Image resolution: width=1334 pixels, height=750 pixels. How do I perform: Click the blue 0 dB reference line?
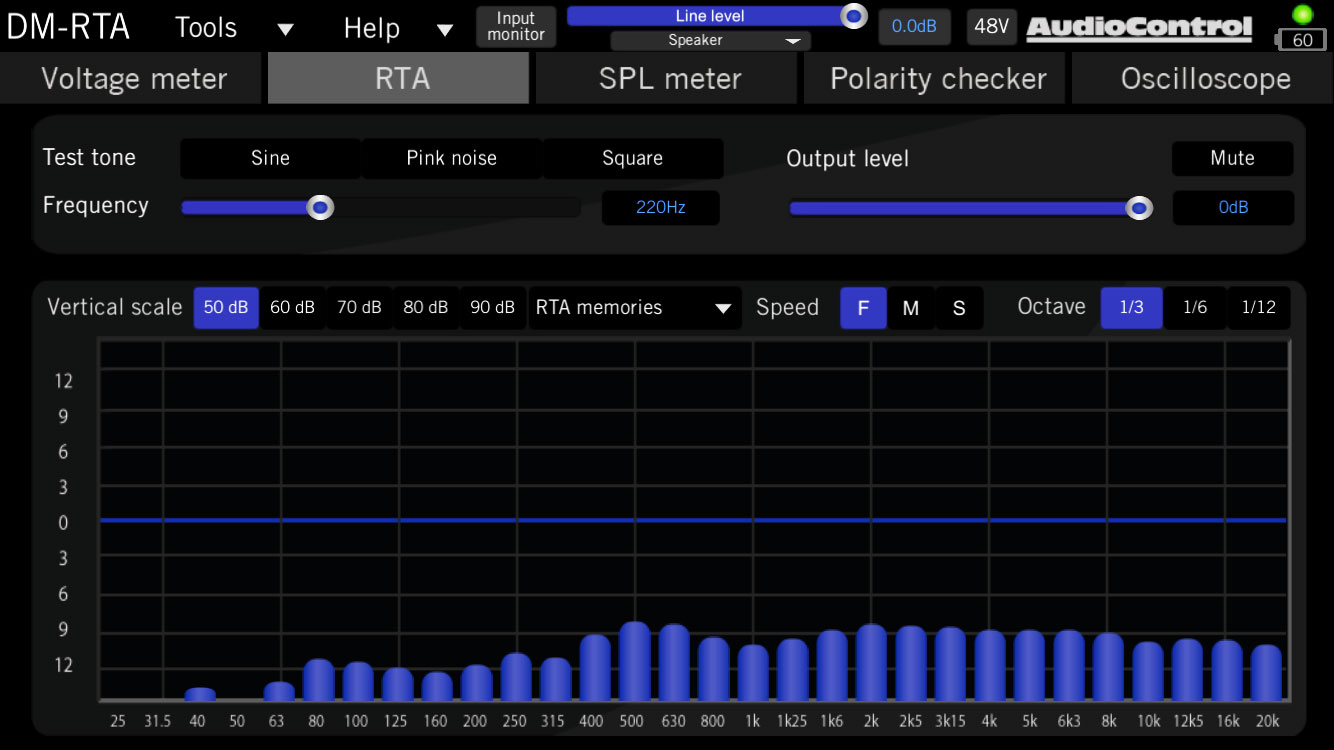(x=692, y=520)
